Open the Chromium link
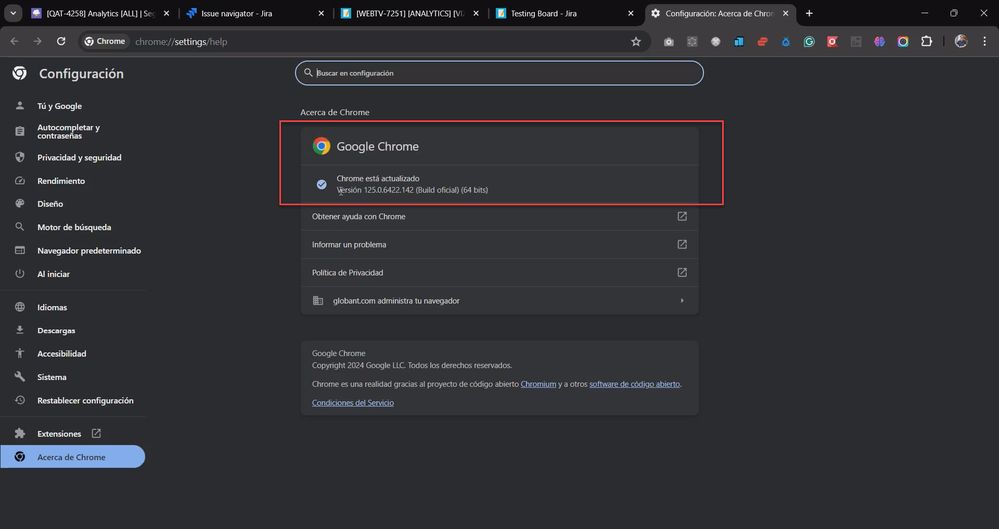The width and height of the screenshot is (999, 529). [x=538, y=384]
